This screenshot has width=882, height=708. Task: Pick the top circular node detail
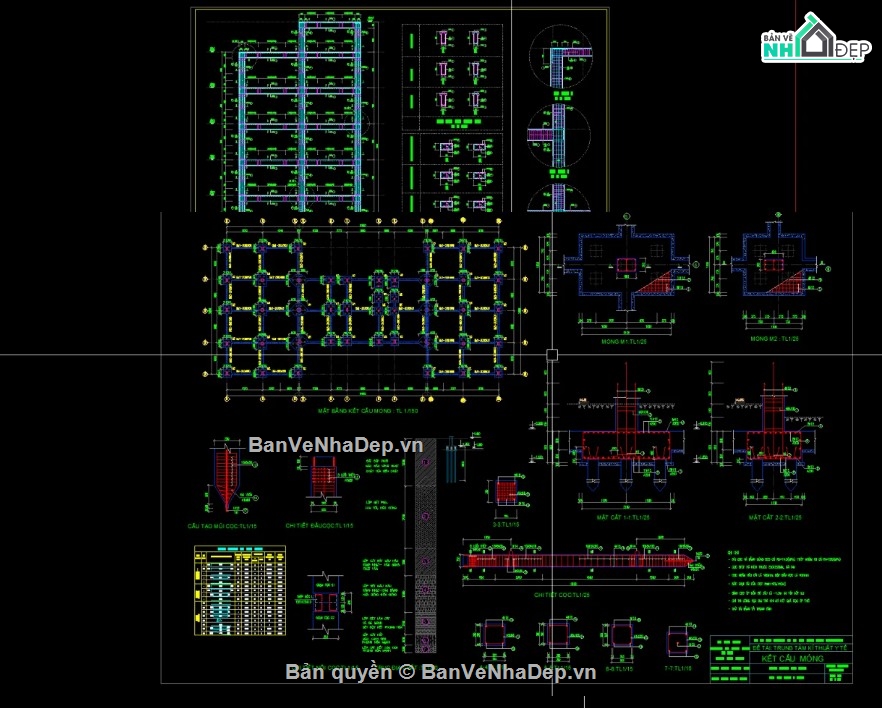[x=560, y=57]
